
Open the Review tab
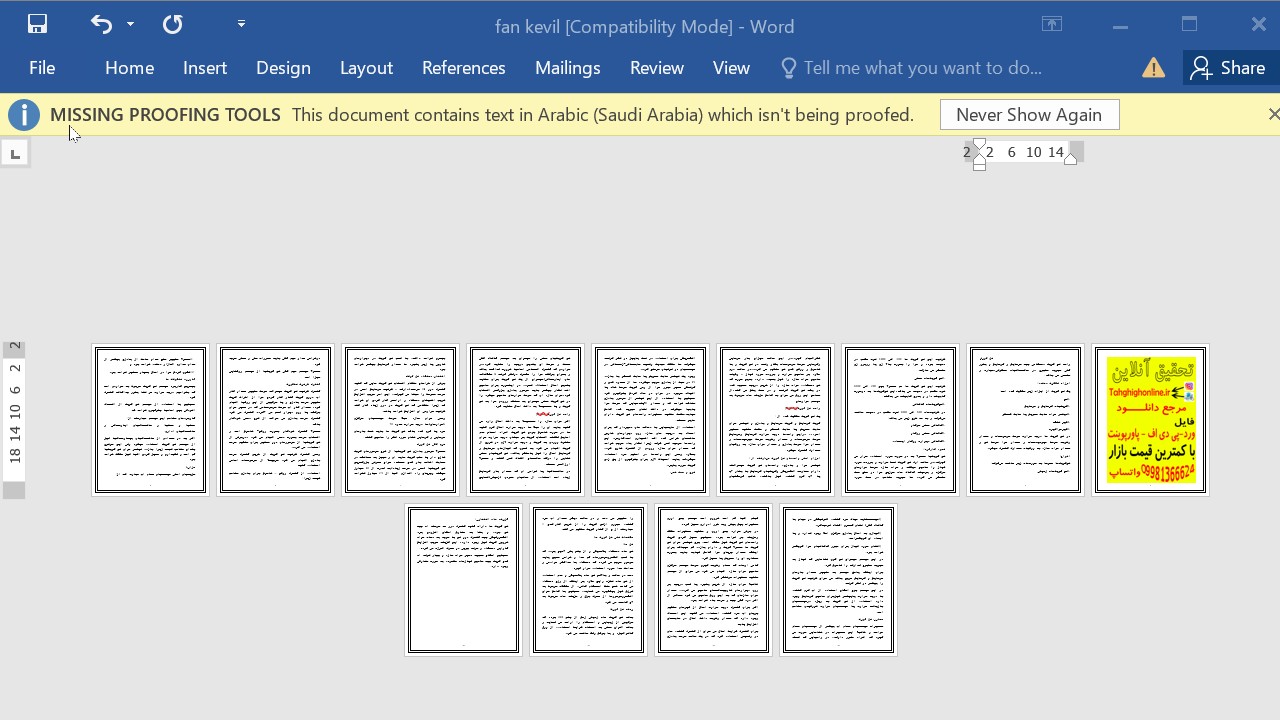click(656, 68)
